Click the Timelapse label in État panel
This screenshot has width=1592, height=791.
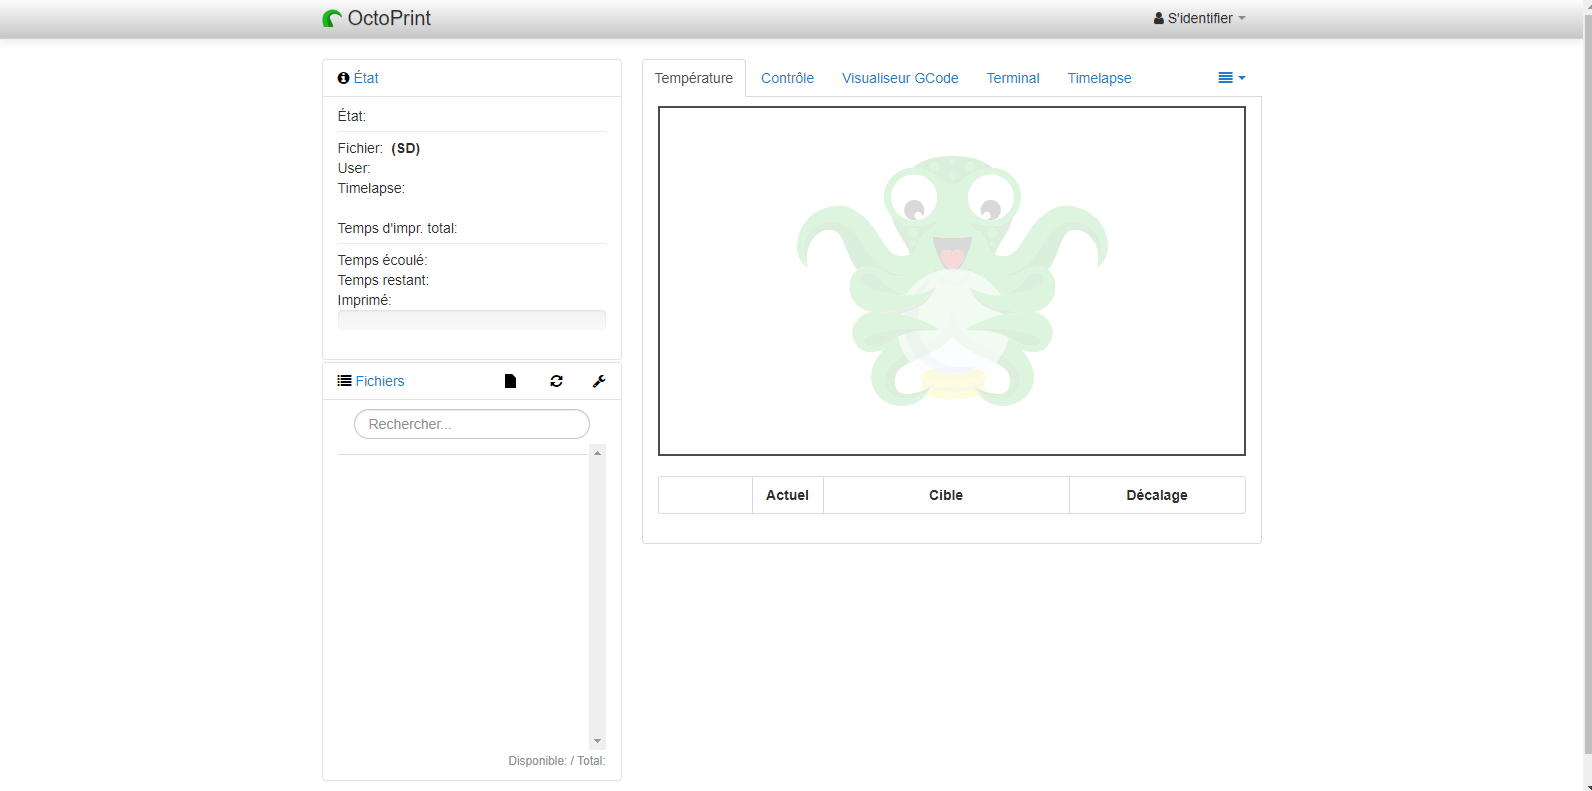pyautogui.click(x=371, y=188)
